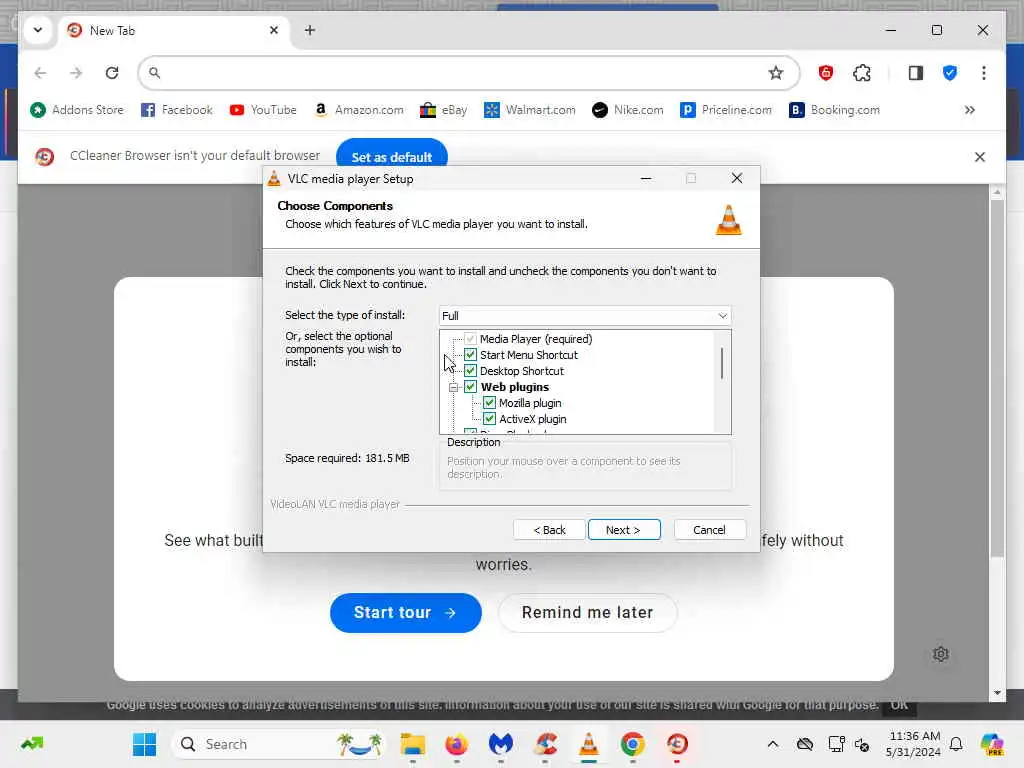Open the tab search dropdown arrow
Image resolution: width=1024 pixels, height=768 pixels.
point(38,30)
